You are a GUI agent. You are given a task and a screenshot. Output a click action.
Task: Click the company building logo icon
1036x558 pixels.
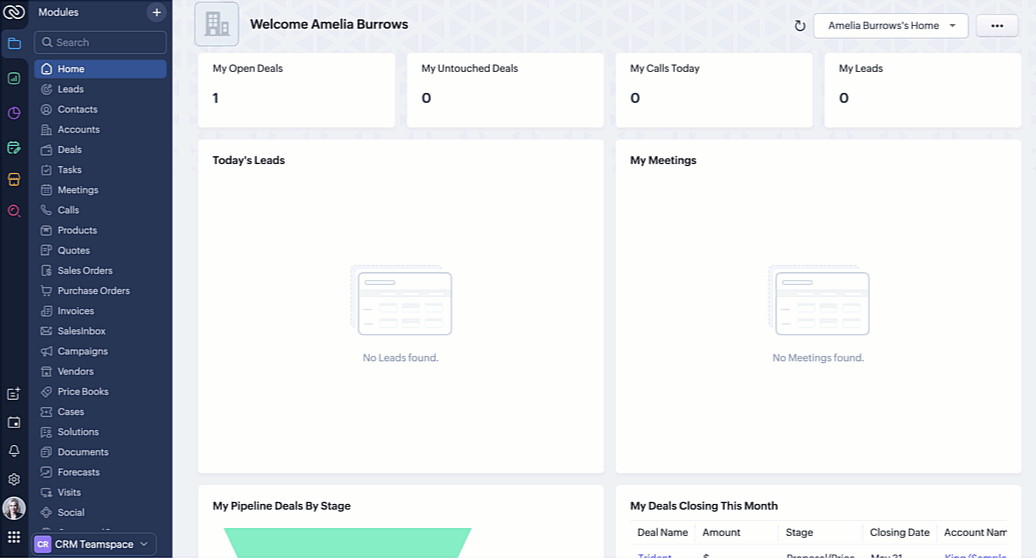click(x=217, y=24)
